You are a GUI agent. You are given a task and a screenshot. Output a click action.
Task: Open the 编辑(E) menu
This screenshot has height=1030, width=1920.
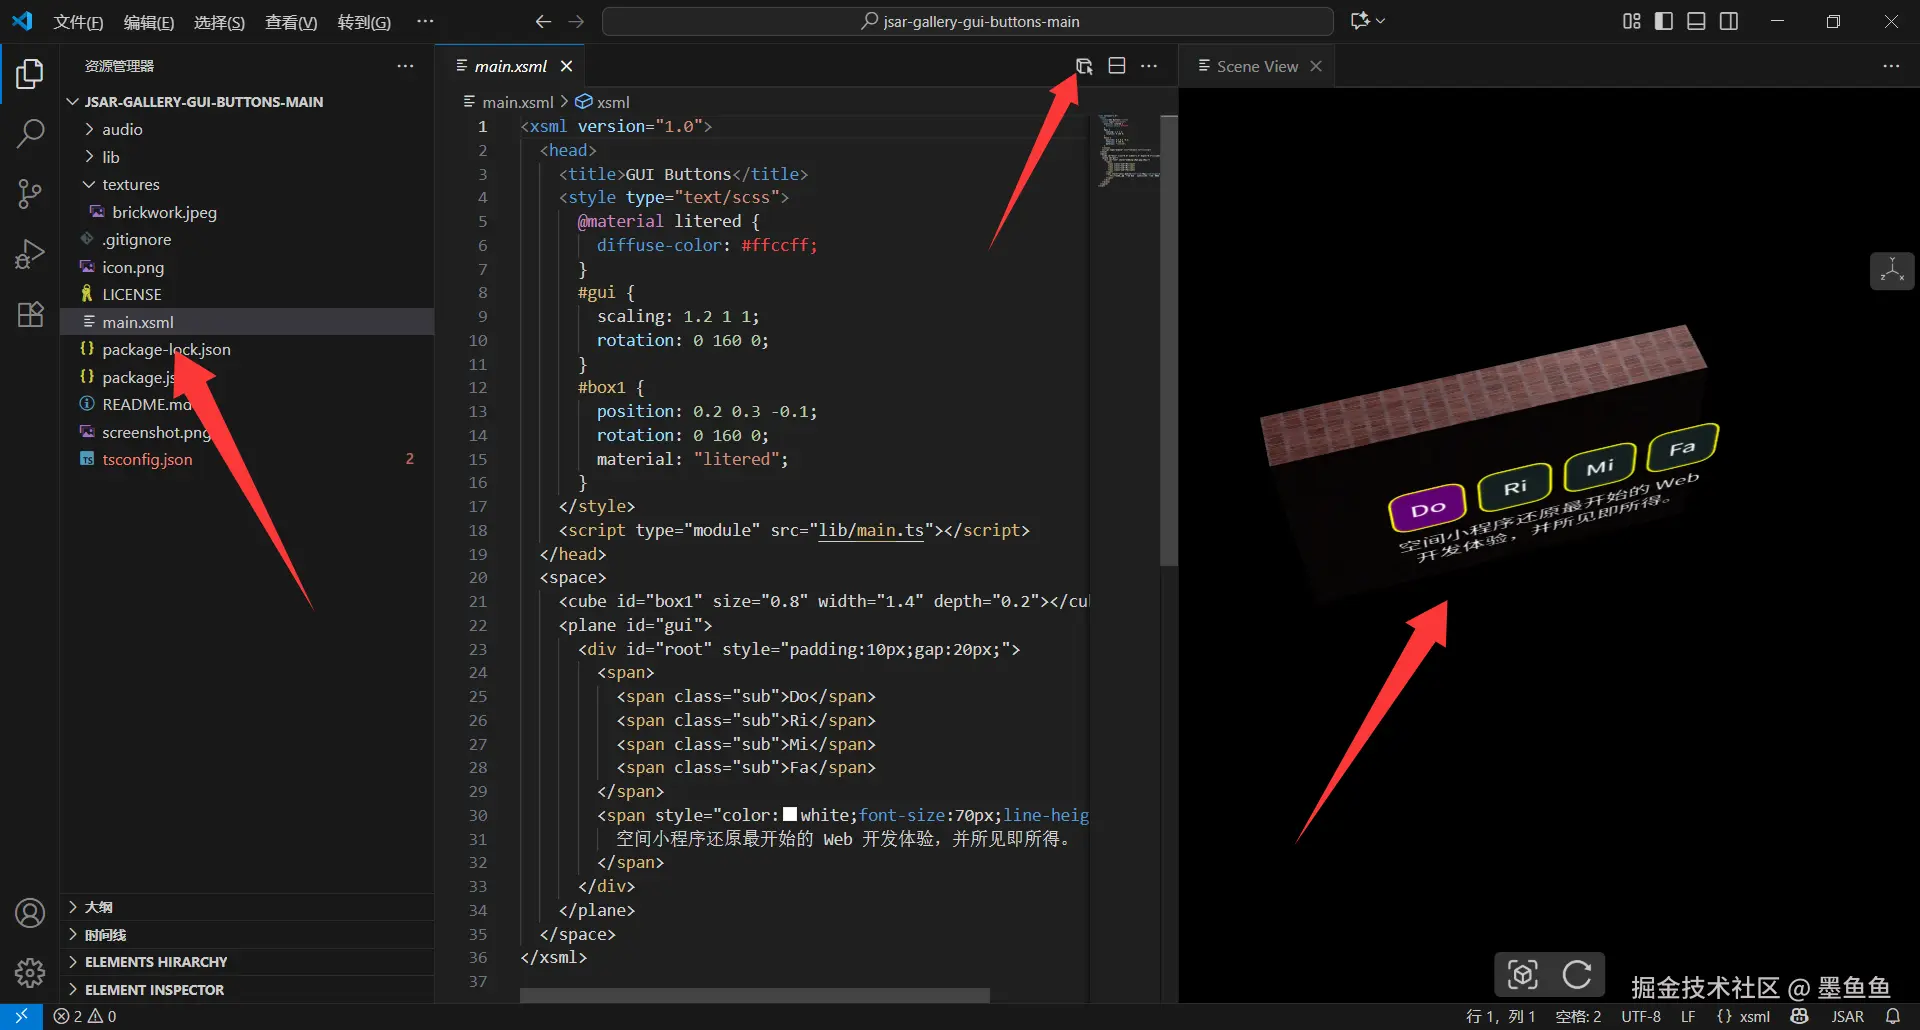click(x=149, y=22)
